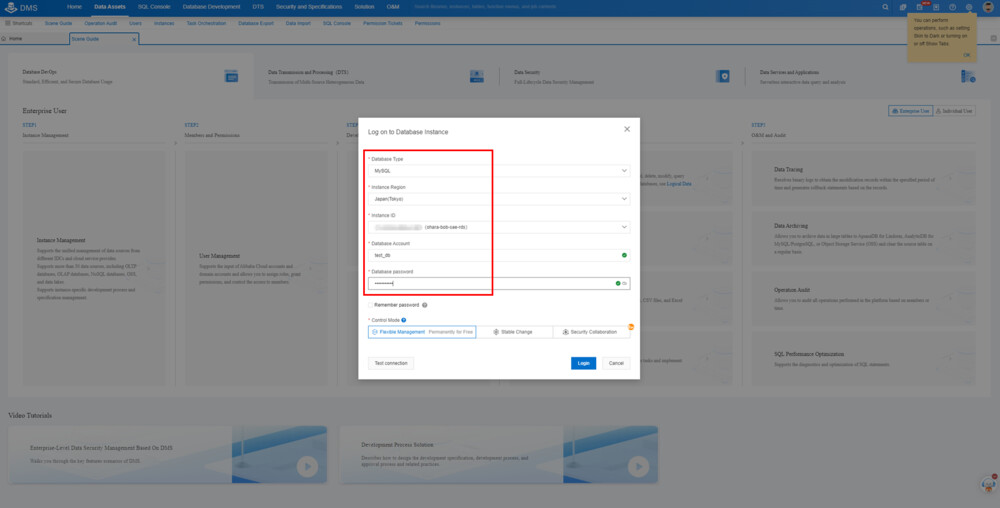Viewport: 1000px width, 508px height.
Task: Select Security Collaboration control mode
Action: tap(591, 331)
